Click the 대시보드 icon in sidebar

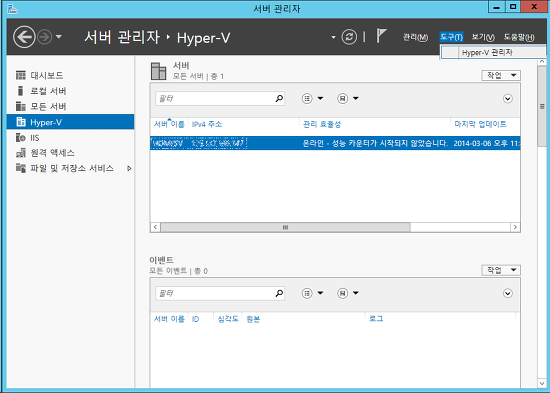21,75
